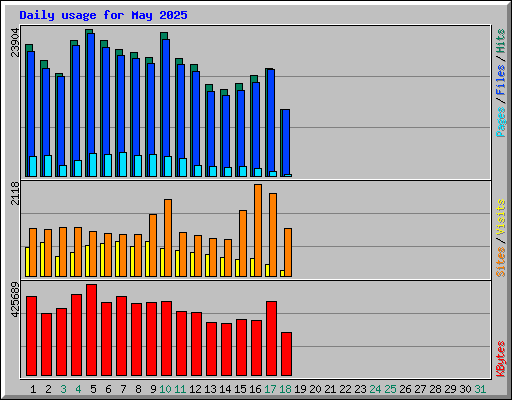Click the blue files bar for day 10
Viewport: 512px width, 400px height.
tap(166, 98)
